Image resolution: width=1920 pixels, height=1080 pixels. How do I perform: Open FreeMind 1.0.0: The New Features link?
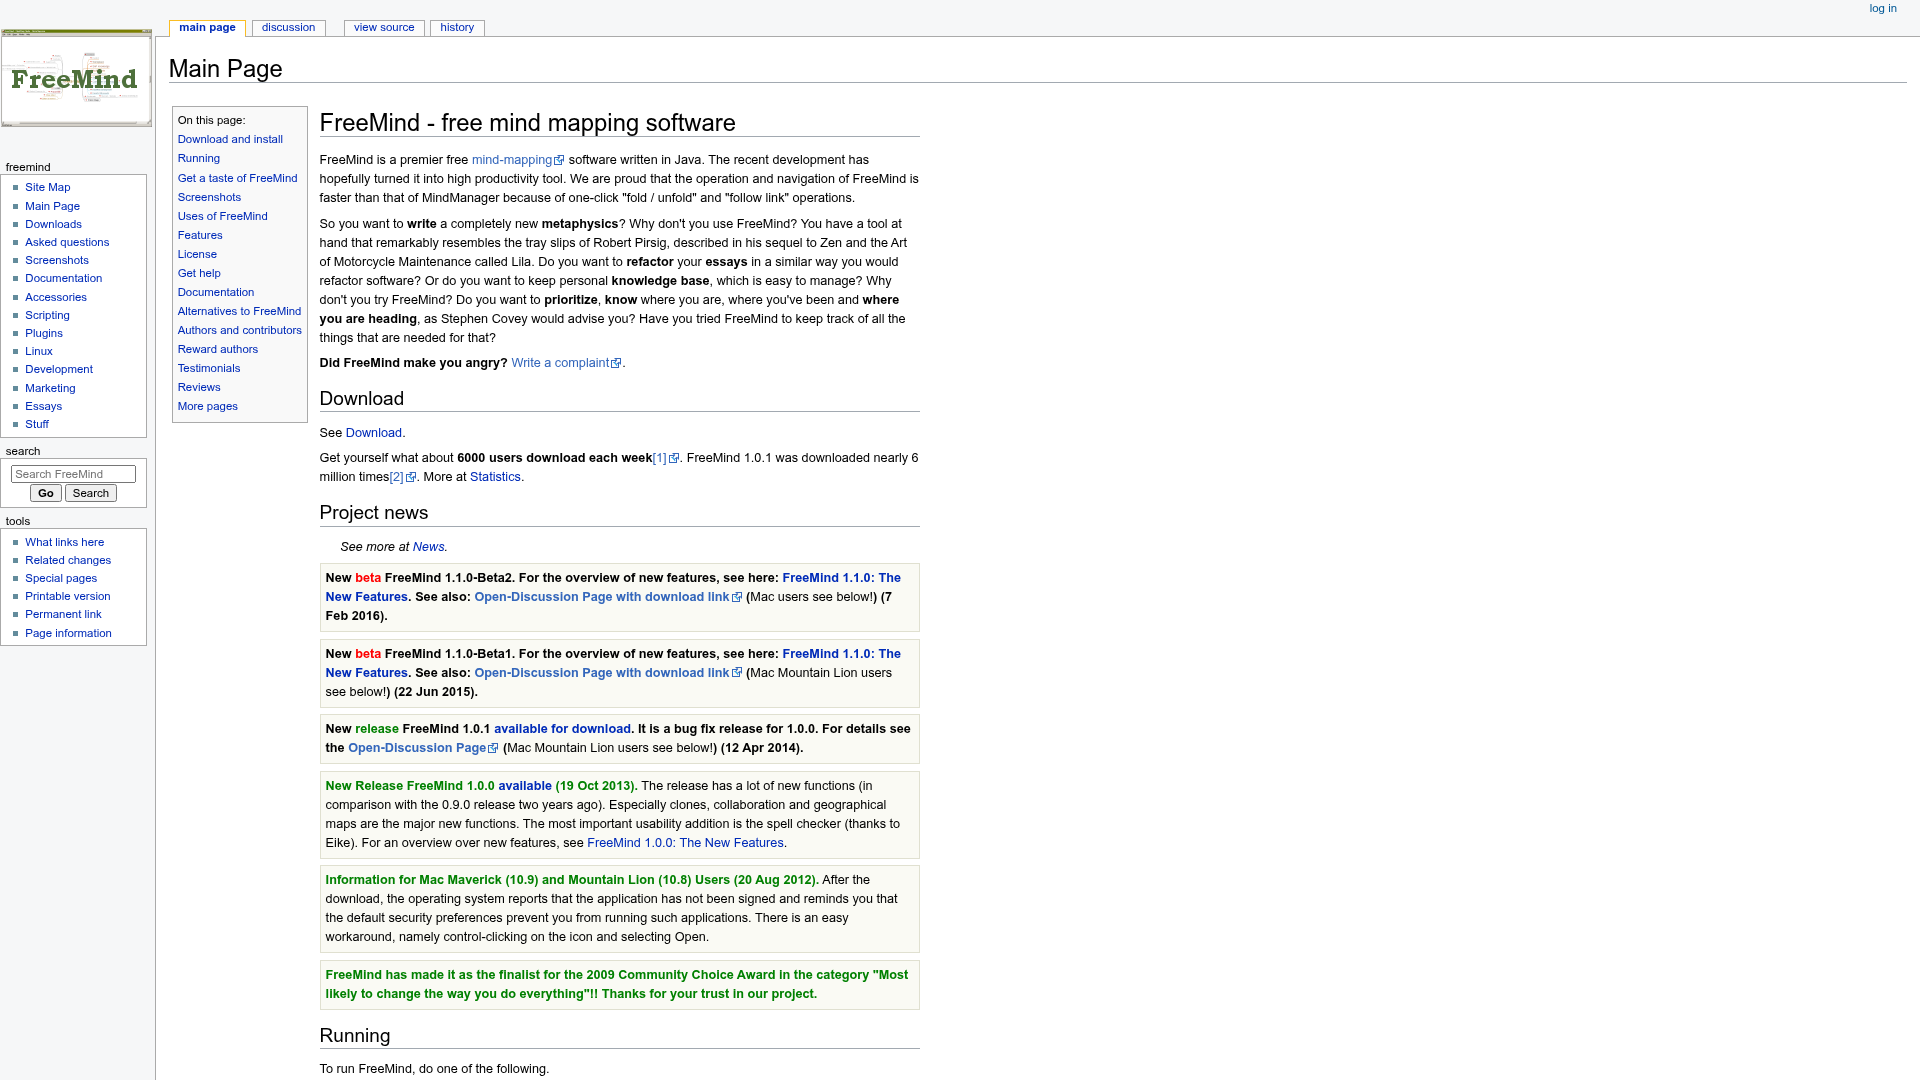(x=684, y=843)
